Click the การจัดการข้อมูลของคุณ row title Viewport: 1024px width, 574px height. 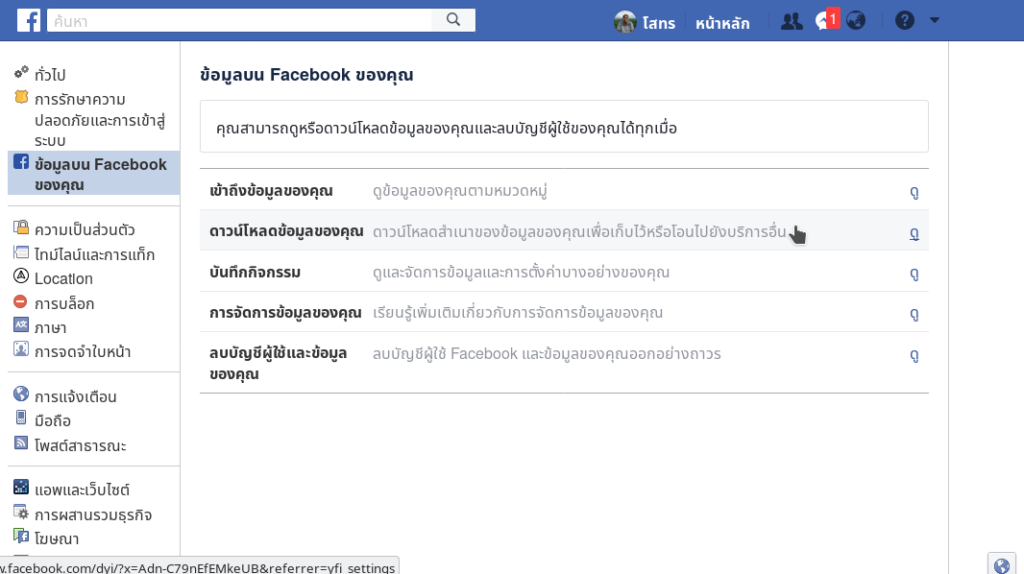click(x=285, y=313)
